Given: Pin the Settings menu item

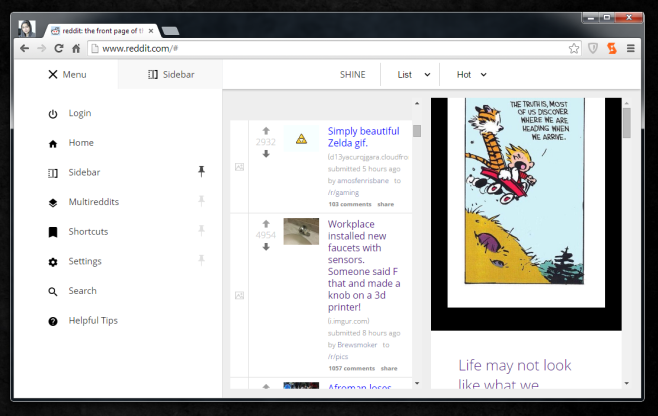Looking at the screenshot, I should (x=201, y=260).
